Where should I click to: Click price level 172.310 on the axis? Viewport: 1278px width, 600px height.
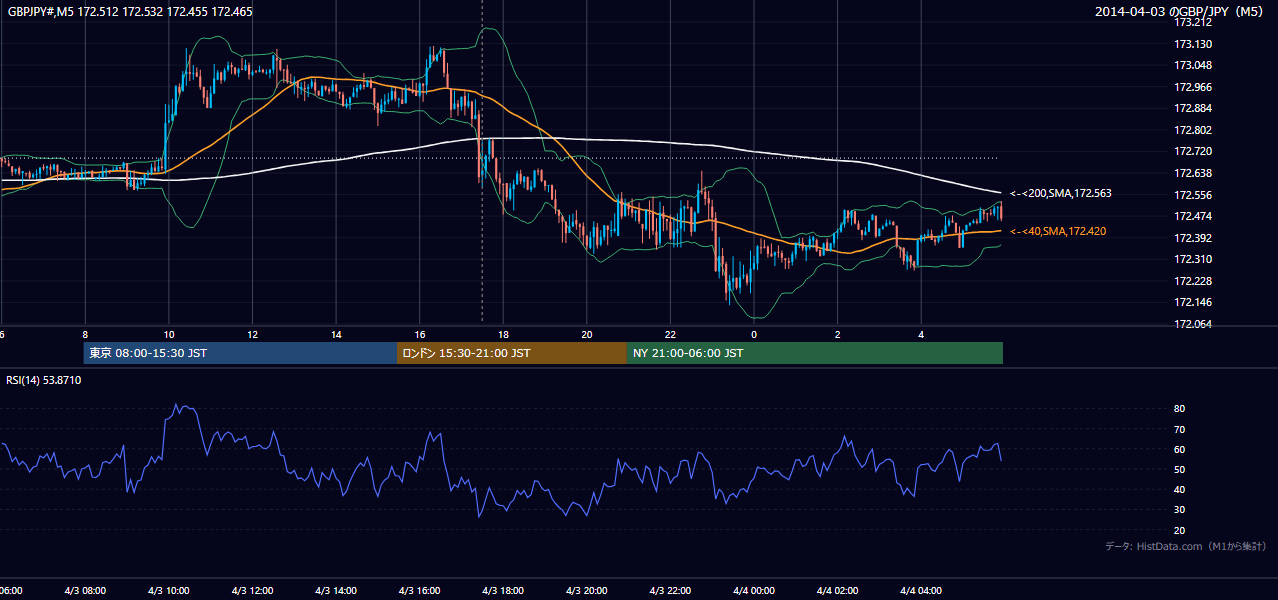point(1193,259)
